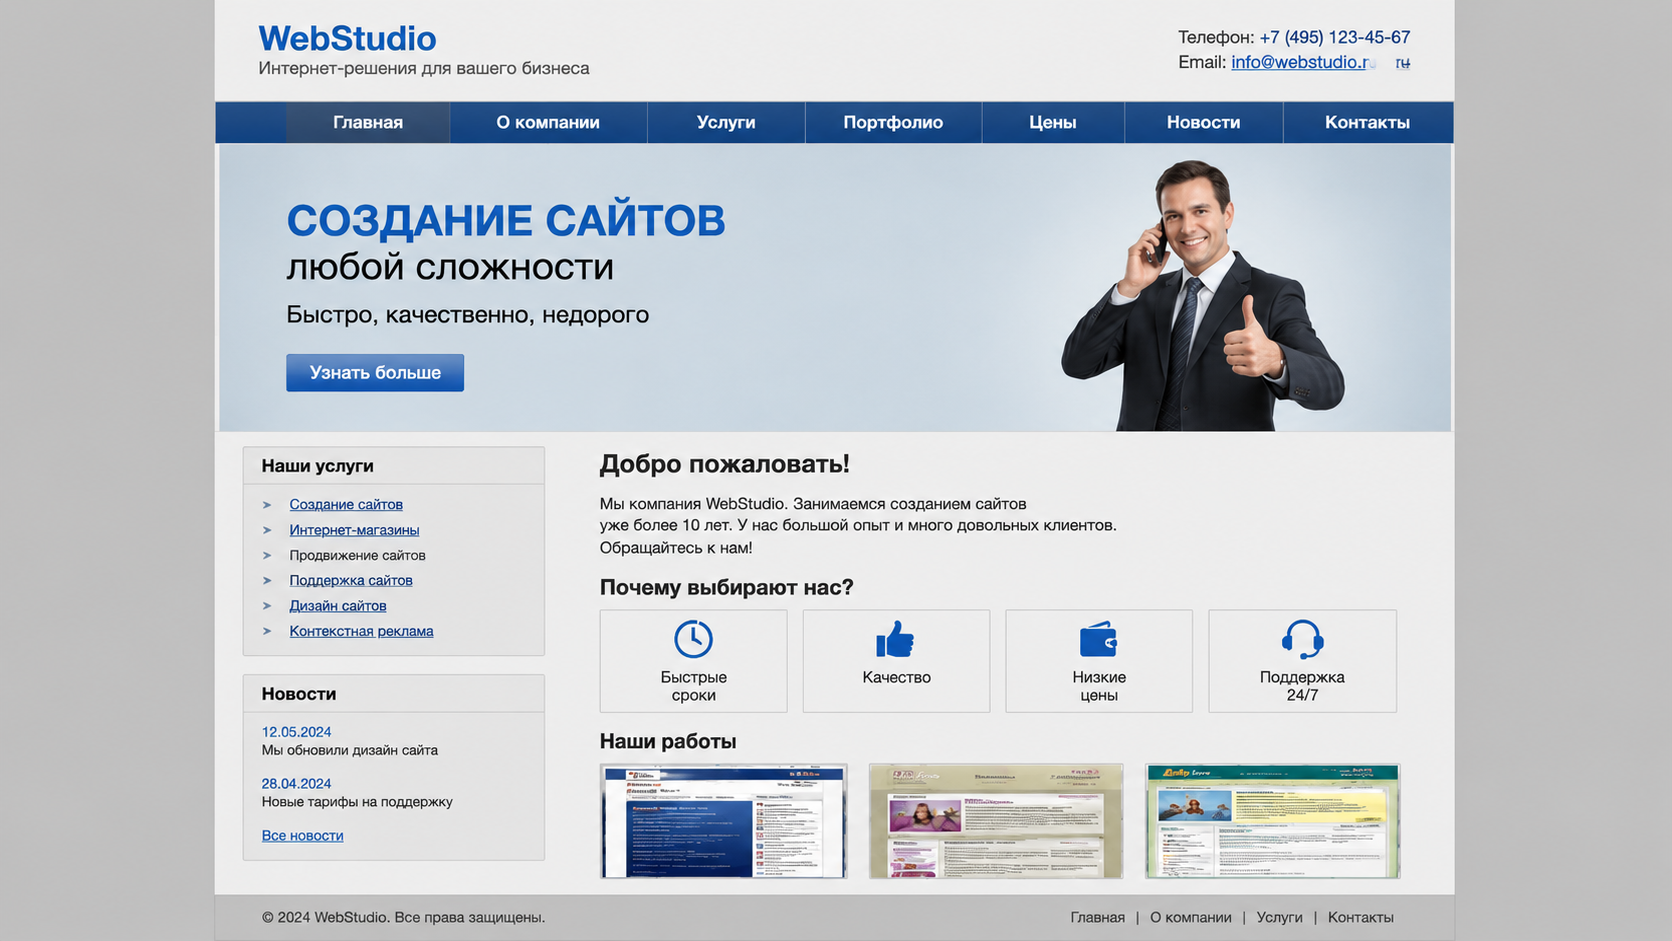Click the copyright text © 2024 WebStudio
Image resolution: width=1672 pixels, height=941 pixels.
point(403,917)
